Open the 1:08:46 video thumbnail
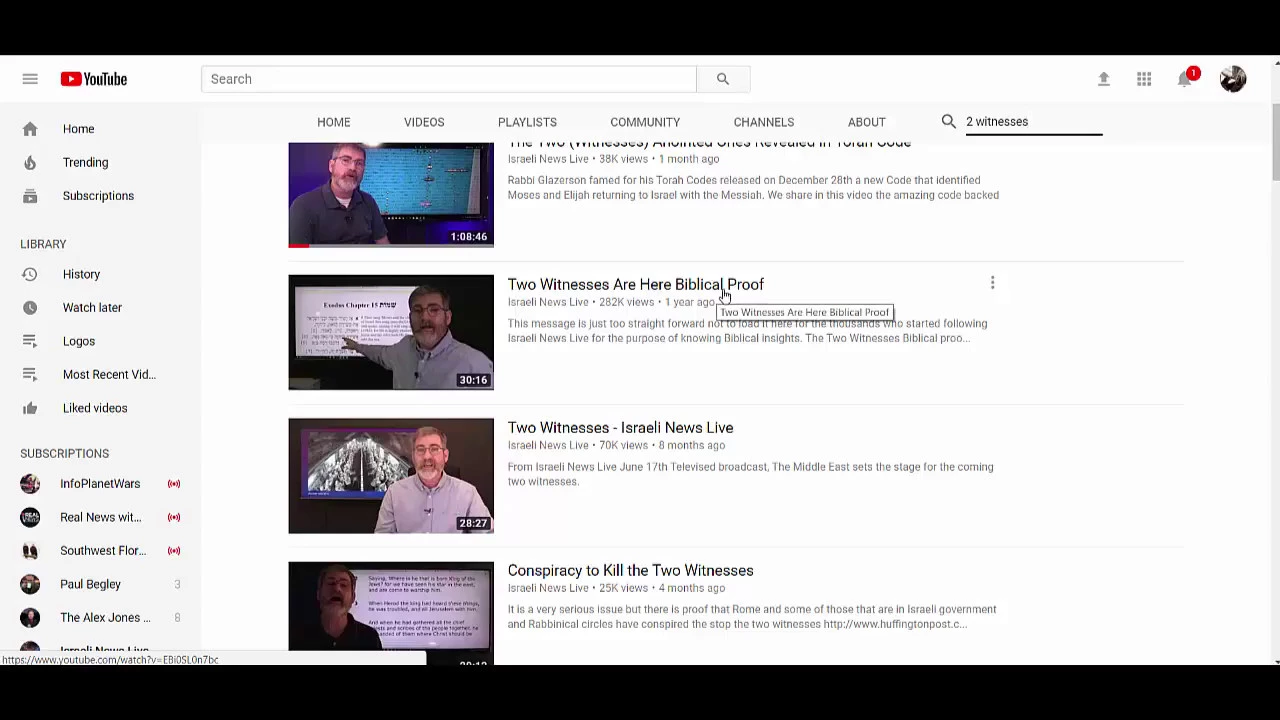This screenshot has width=1280, height=720. tap(391, 194)
